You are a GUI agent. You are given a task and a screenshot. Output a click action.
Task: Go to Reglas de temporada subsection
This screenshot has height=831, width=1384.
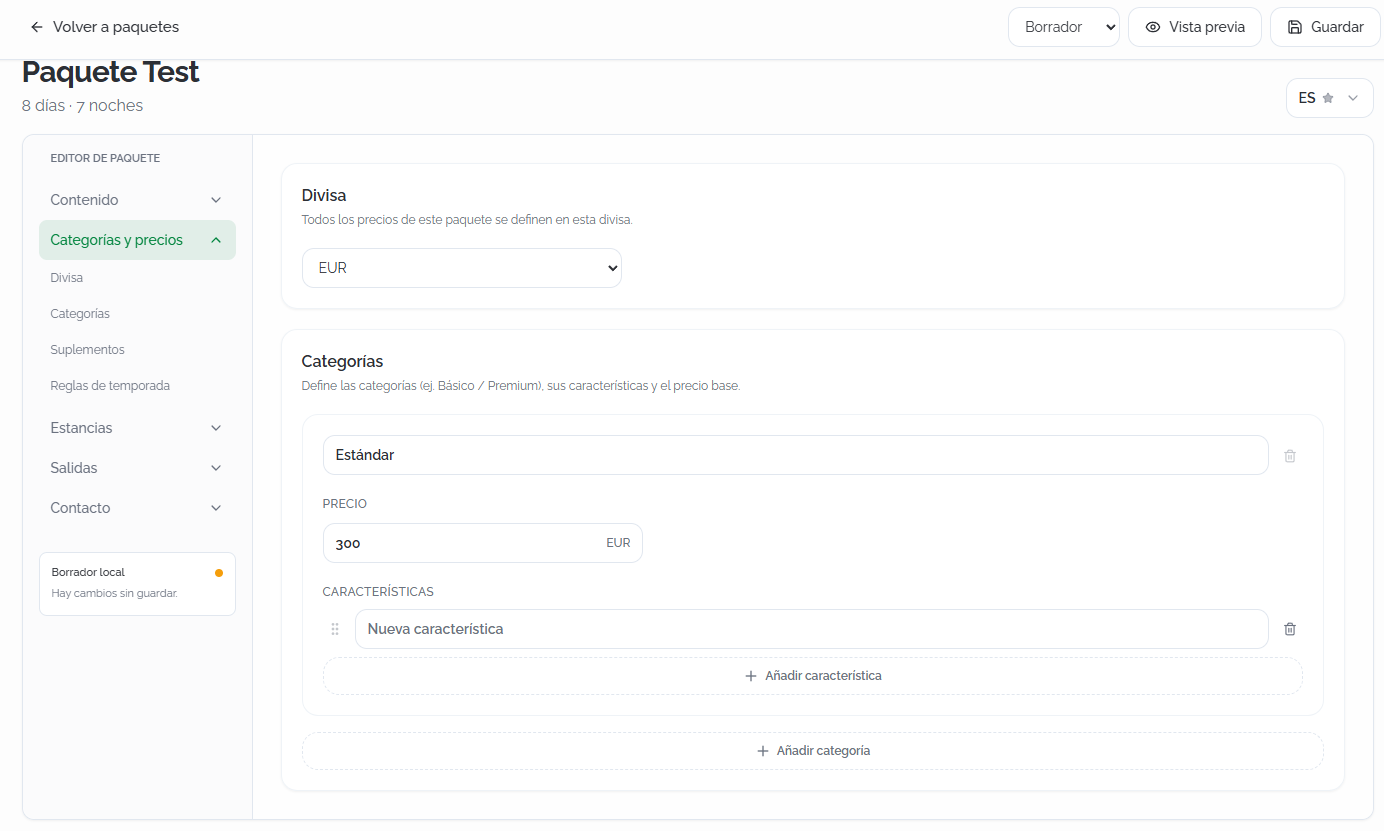pyautogui.click(x=110, y=386)
